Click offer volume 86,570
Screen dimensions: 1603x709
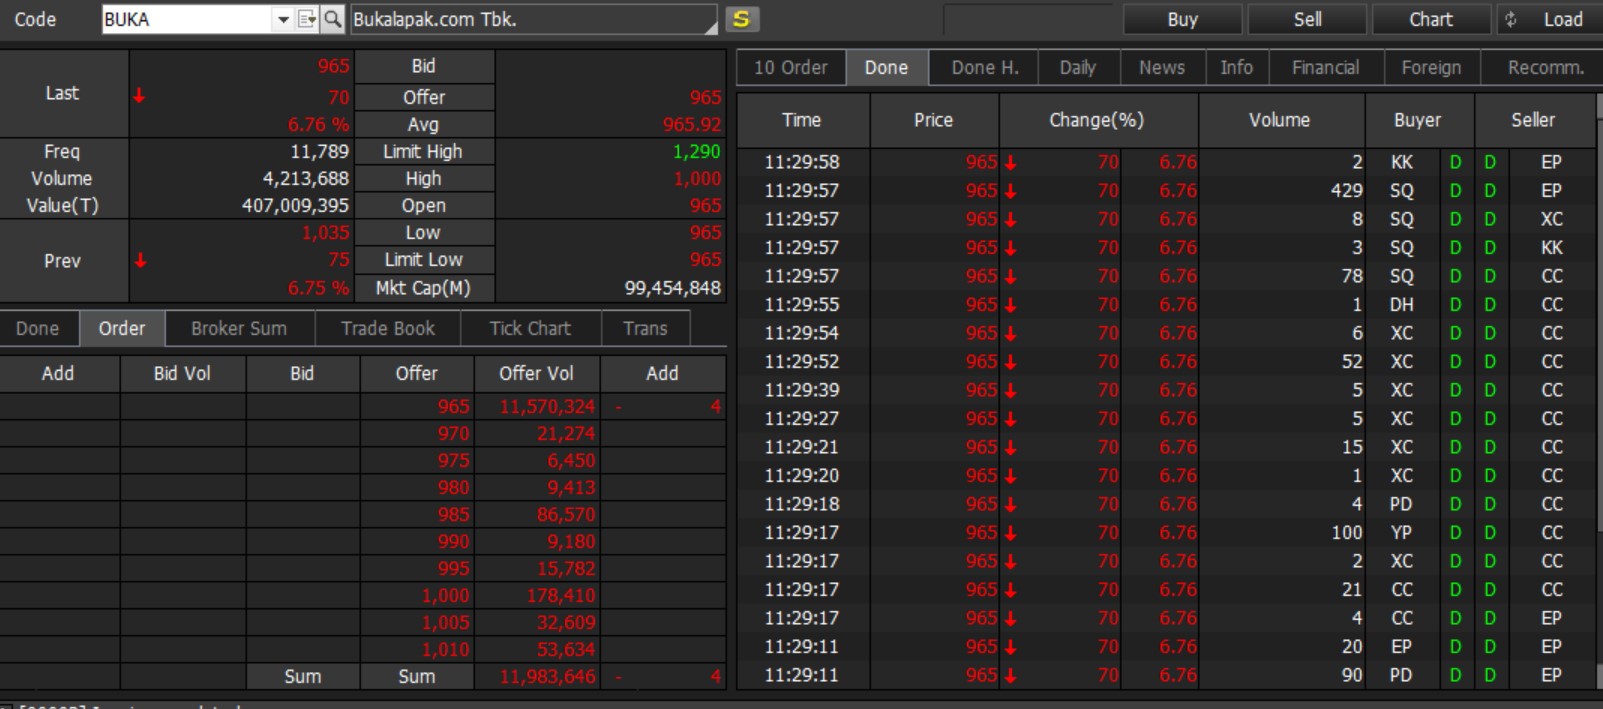click(565, 514)
